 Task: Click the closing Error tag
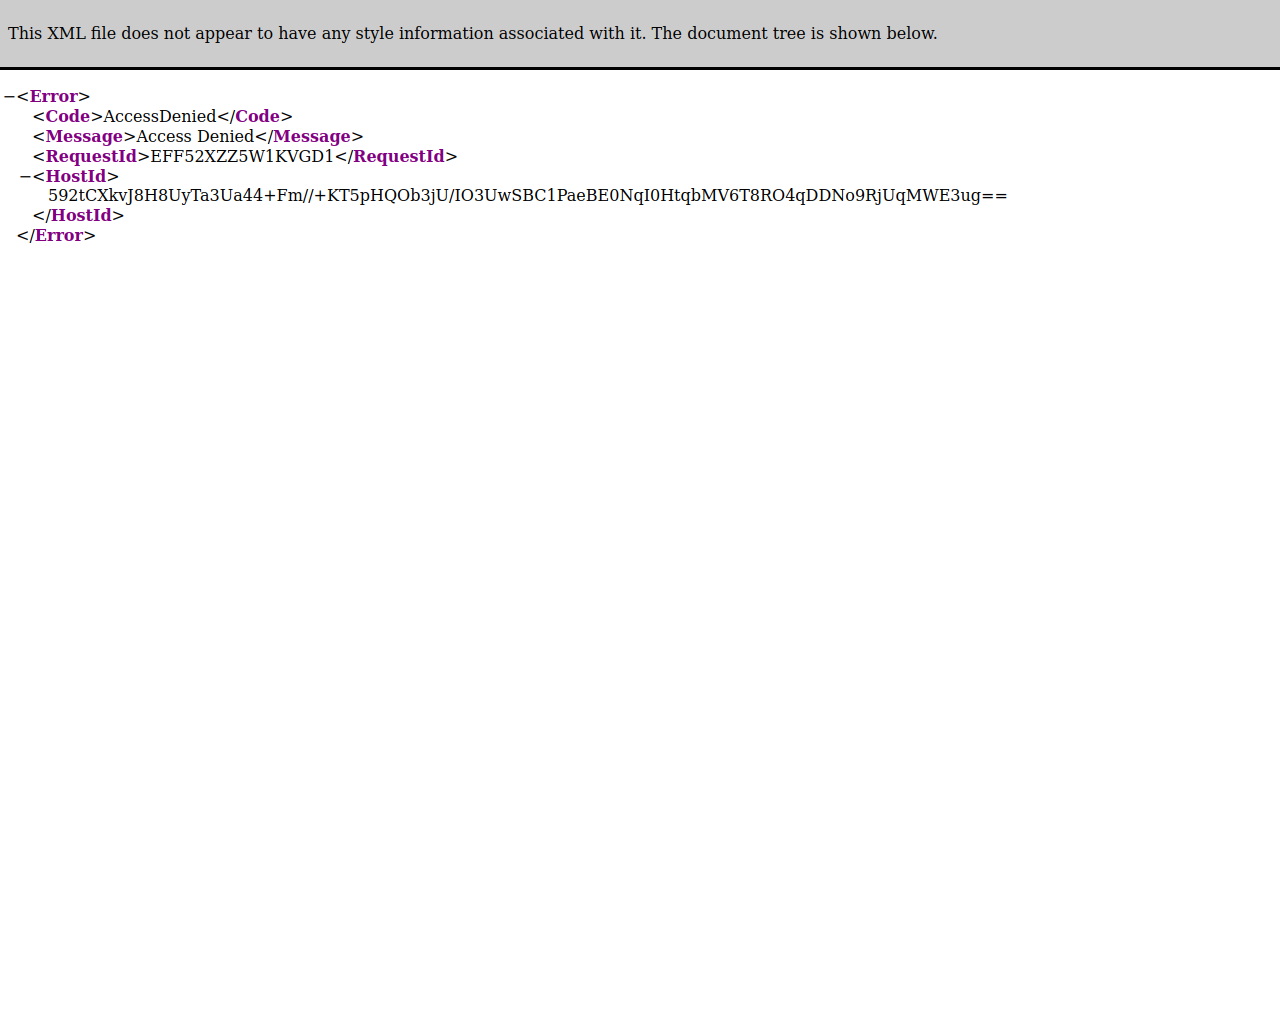[x=56, y=236]
